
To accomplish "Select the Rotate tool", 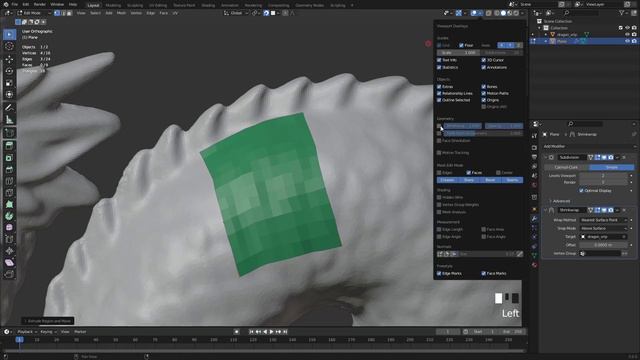I will point(9,71).
